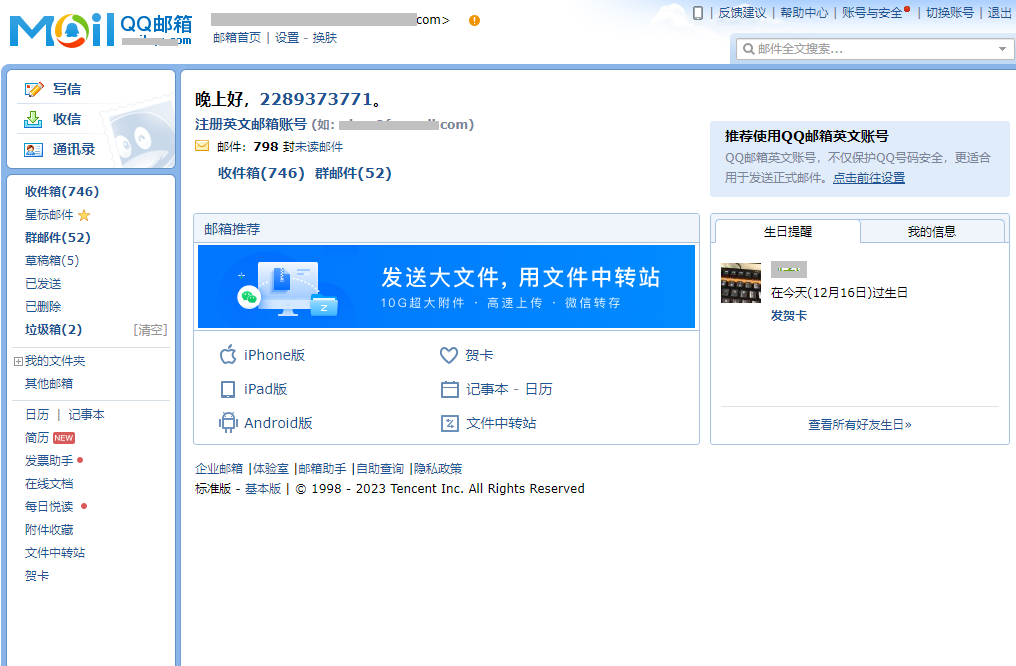Open 群邮件(52) link in greeting area
Viewport: 1016px width, 666px height.
pos(353,173)
